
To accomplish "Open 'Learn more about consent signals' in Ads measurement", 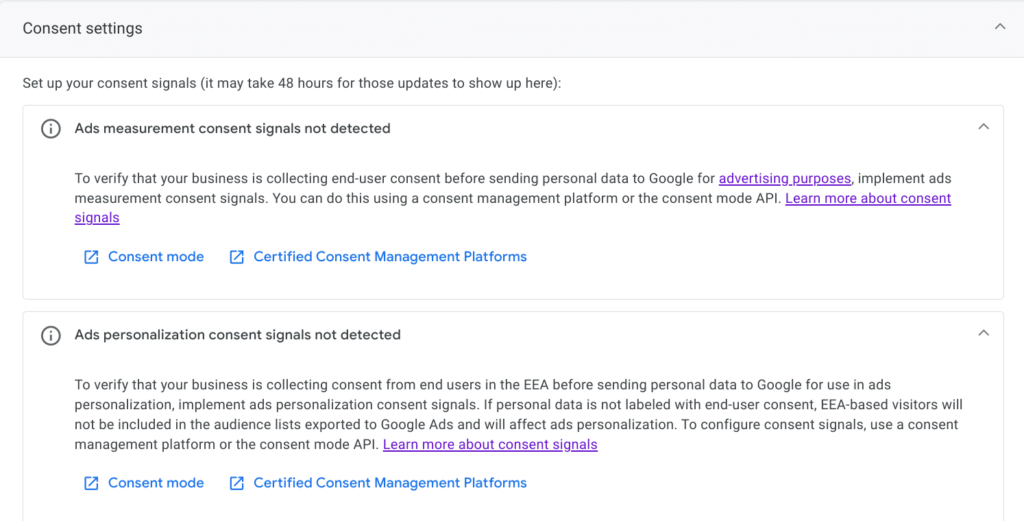I will tap(867, 198).
